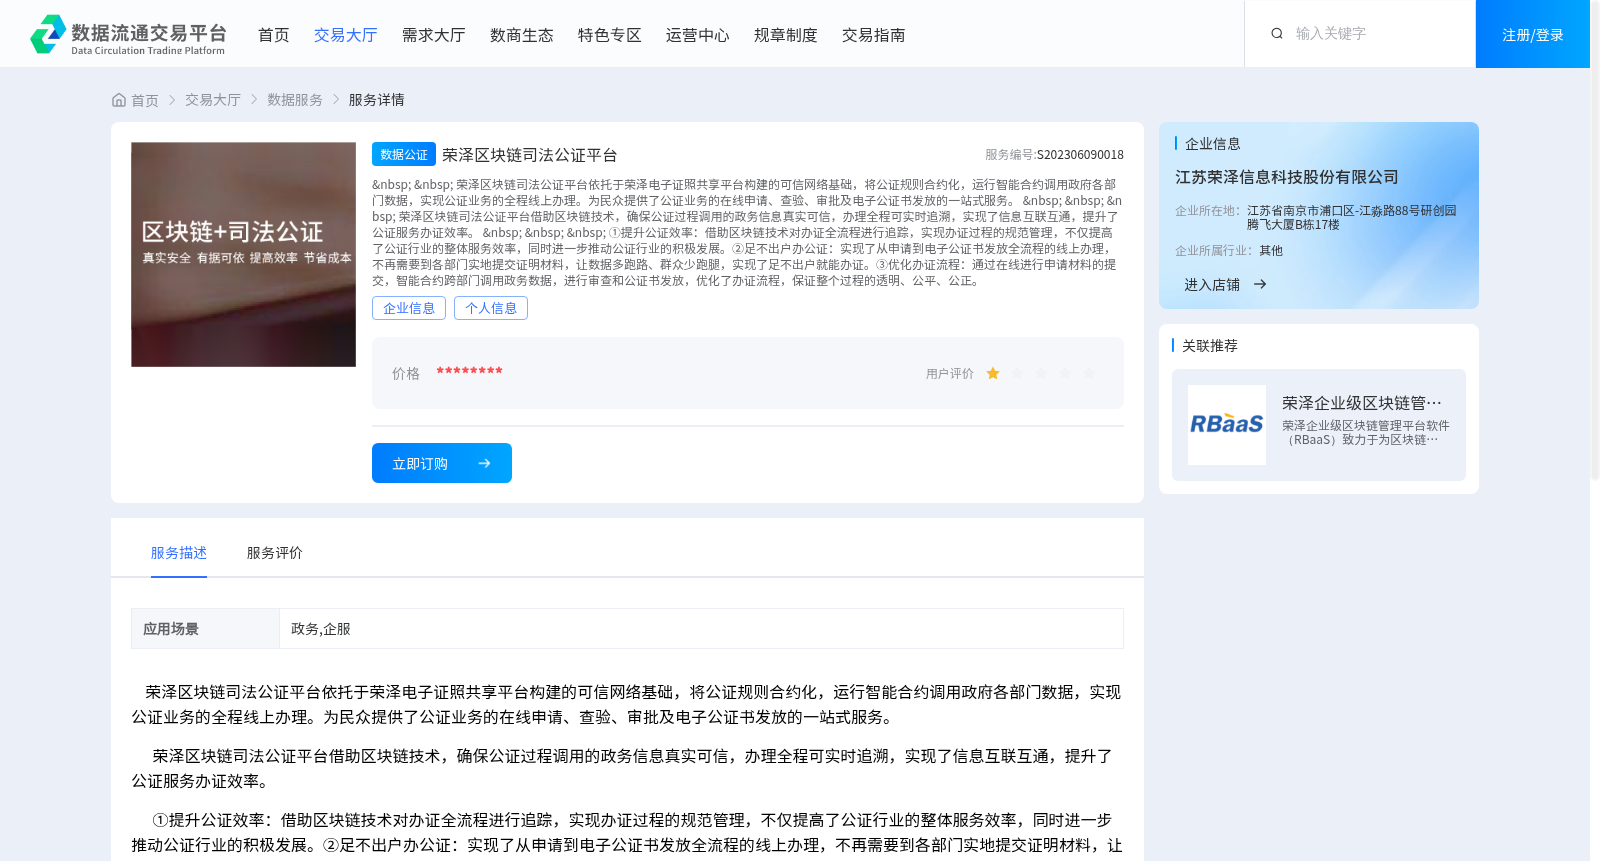
Task: Click the hidden price asterisks
Action: pyautogui.click(x=469, y=372)
